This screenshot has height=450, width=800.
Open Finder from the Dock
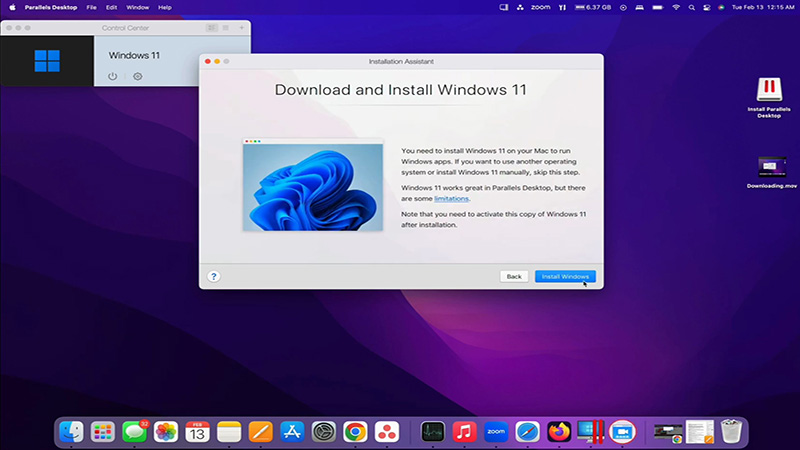coord(71,432)
